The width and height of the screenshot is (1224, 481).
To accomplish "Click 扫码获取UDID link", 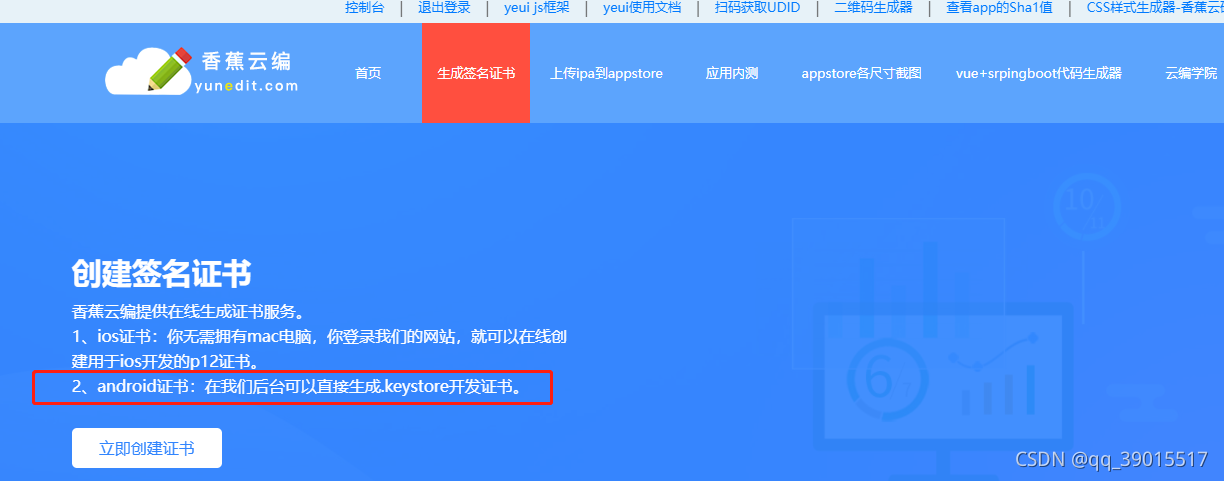I will click(757, 8).
